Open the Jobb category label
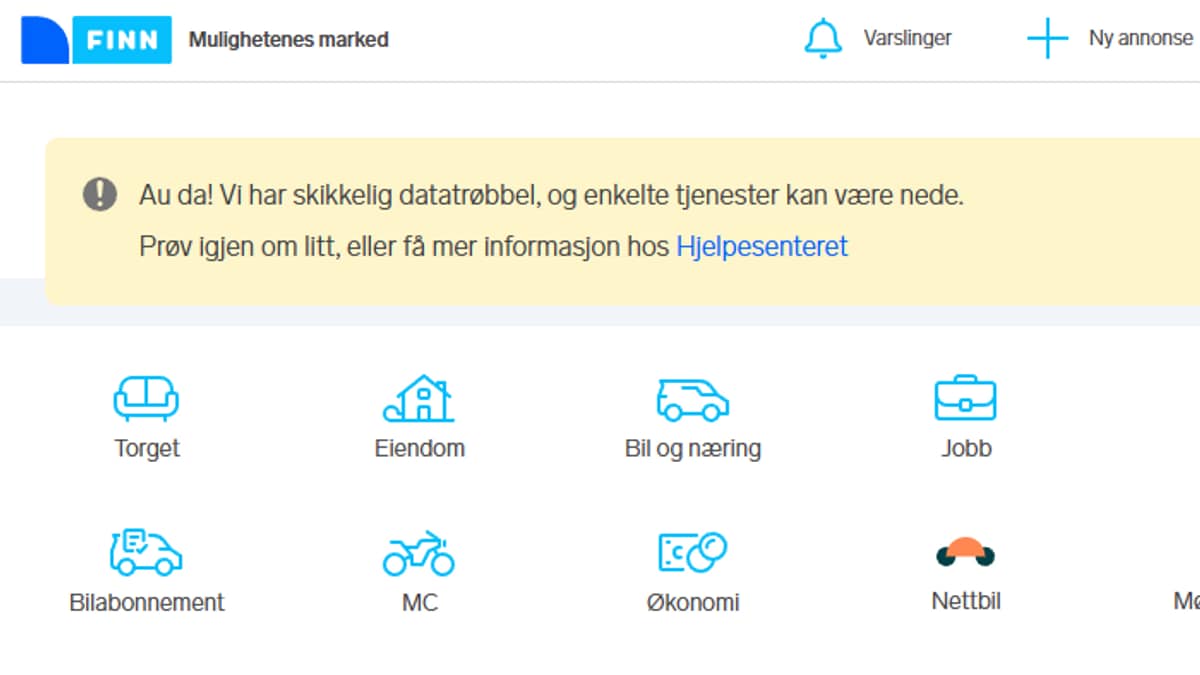This screenshot has width=1200, height=675. (966, 448)
